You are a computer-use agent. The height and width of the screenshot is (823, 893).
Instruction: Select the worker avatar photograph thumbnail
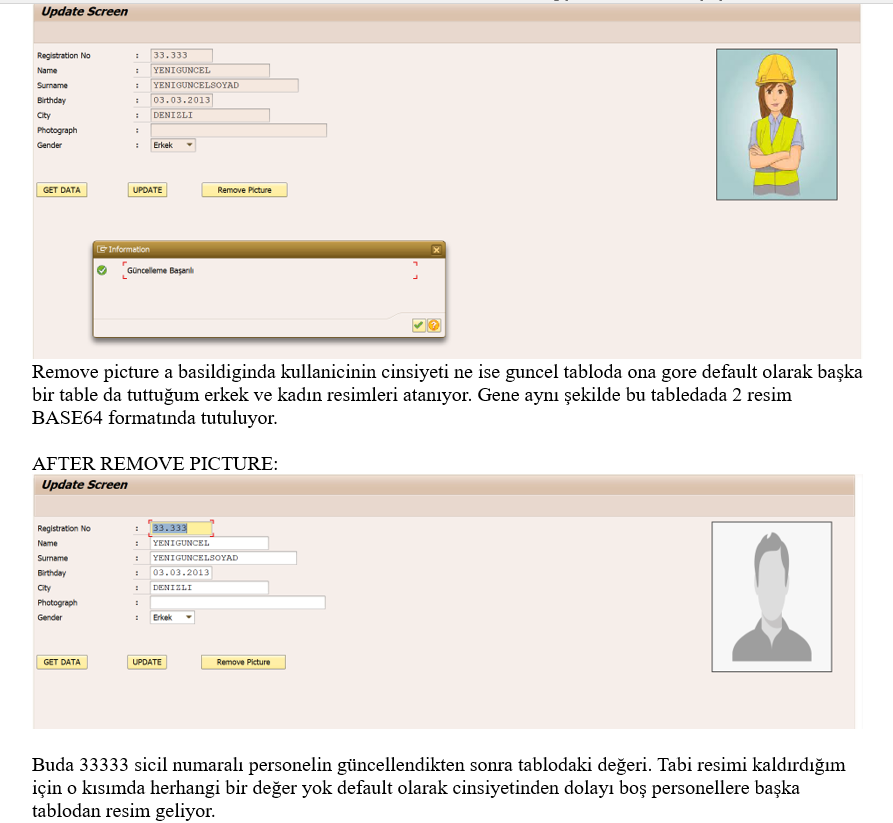point(776,123)
